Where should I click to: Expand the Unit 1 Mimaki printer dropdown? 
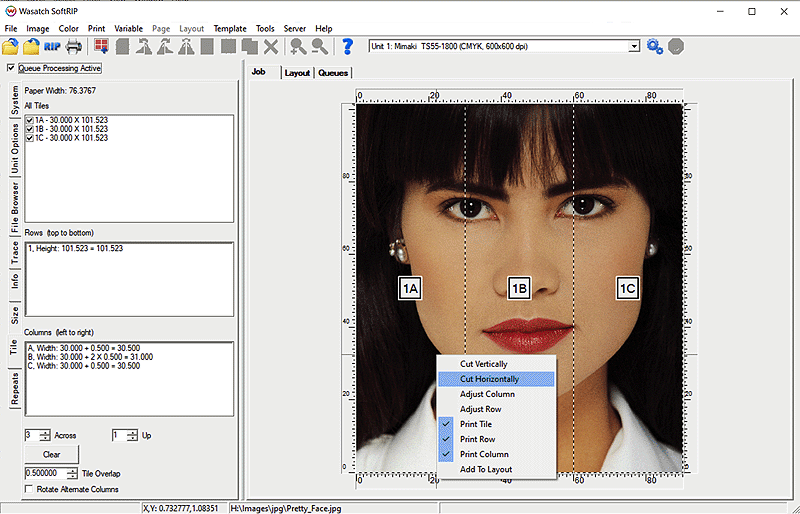634,46
